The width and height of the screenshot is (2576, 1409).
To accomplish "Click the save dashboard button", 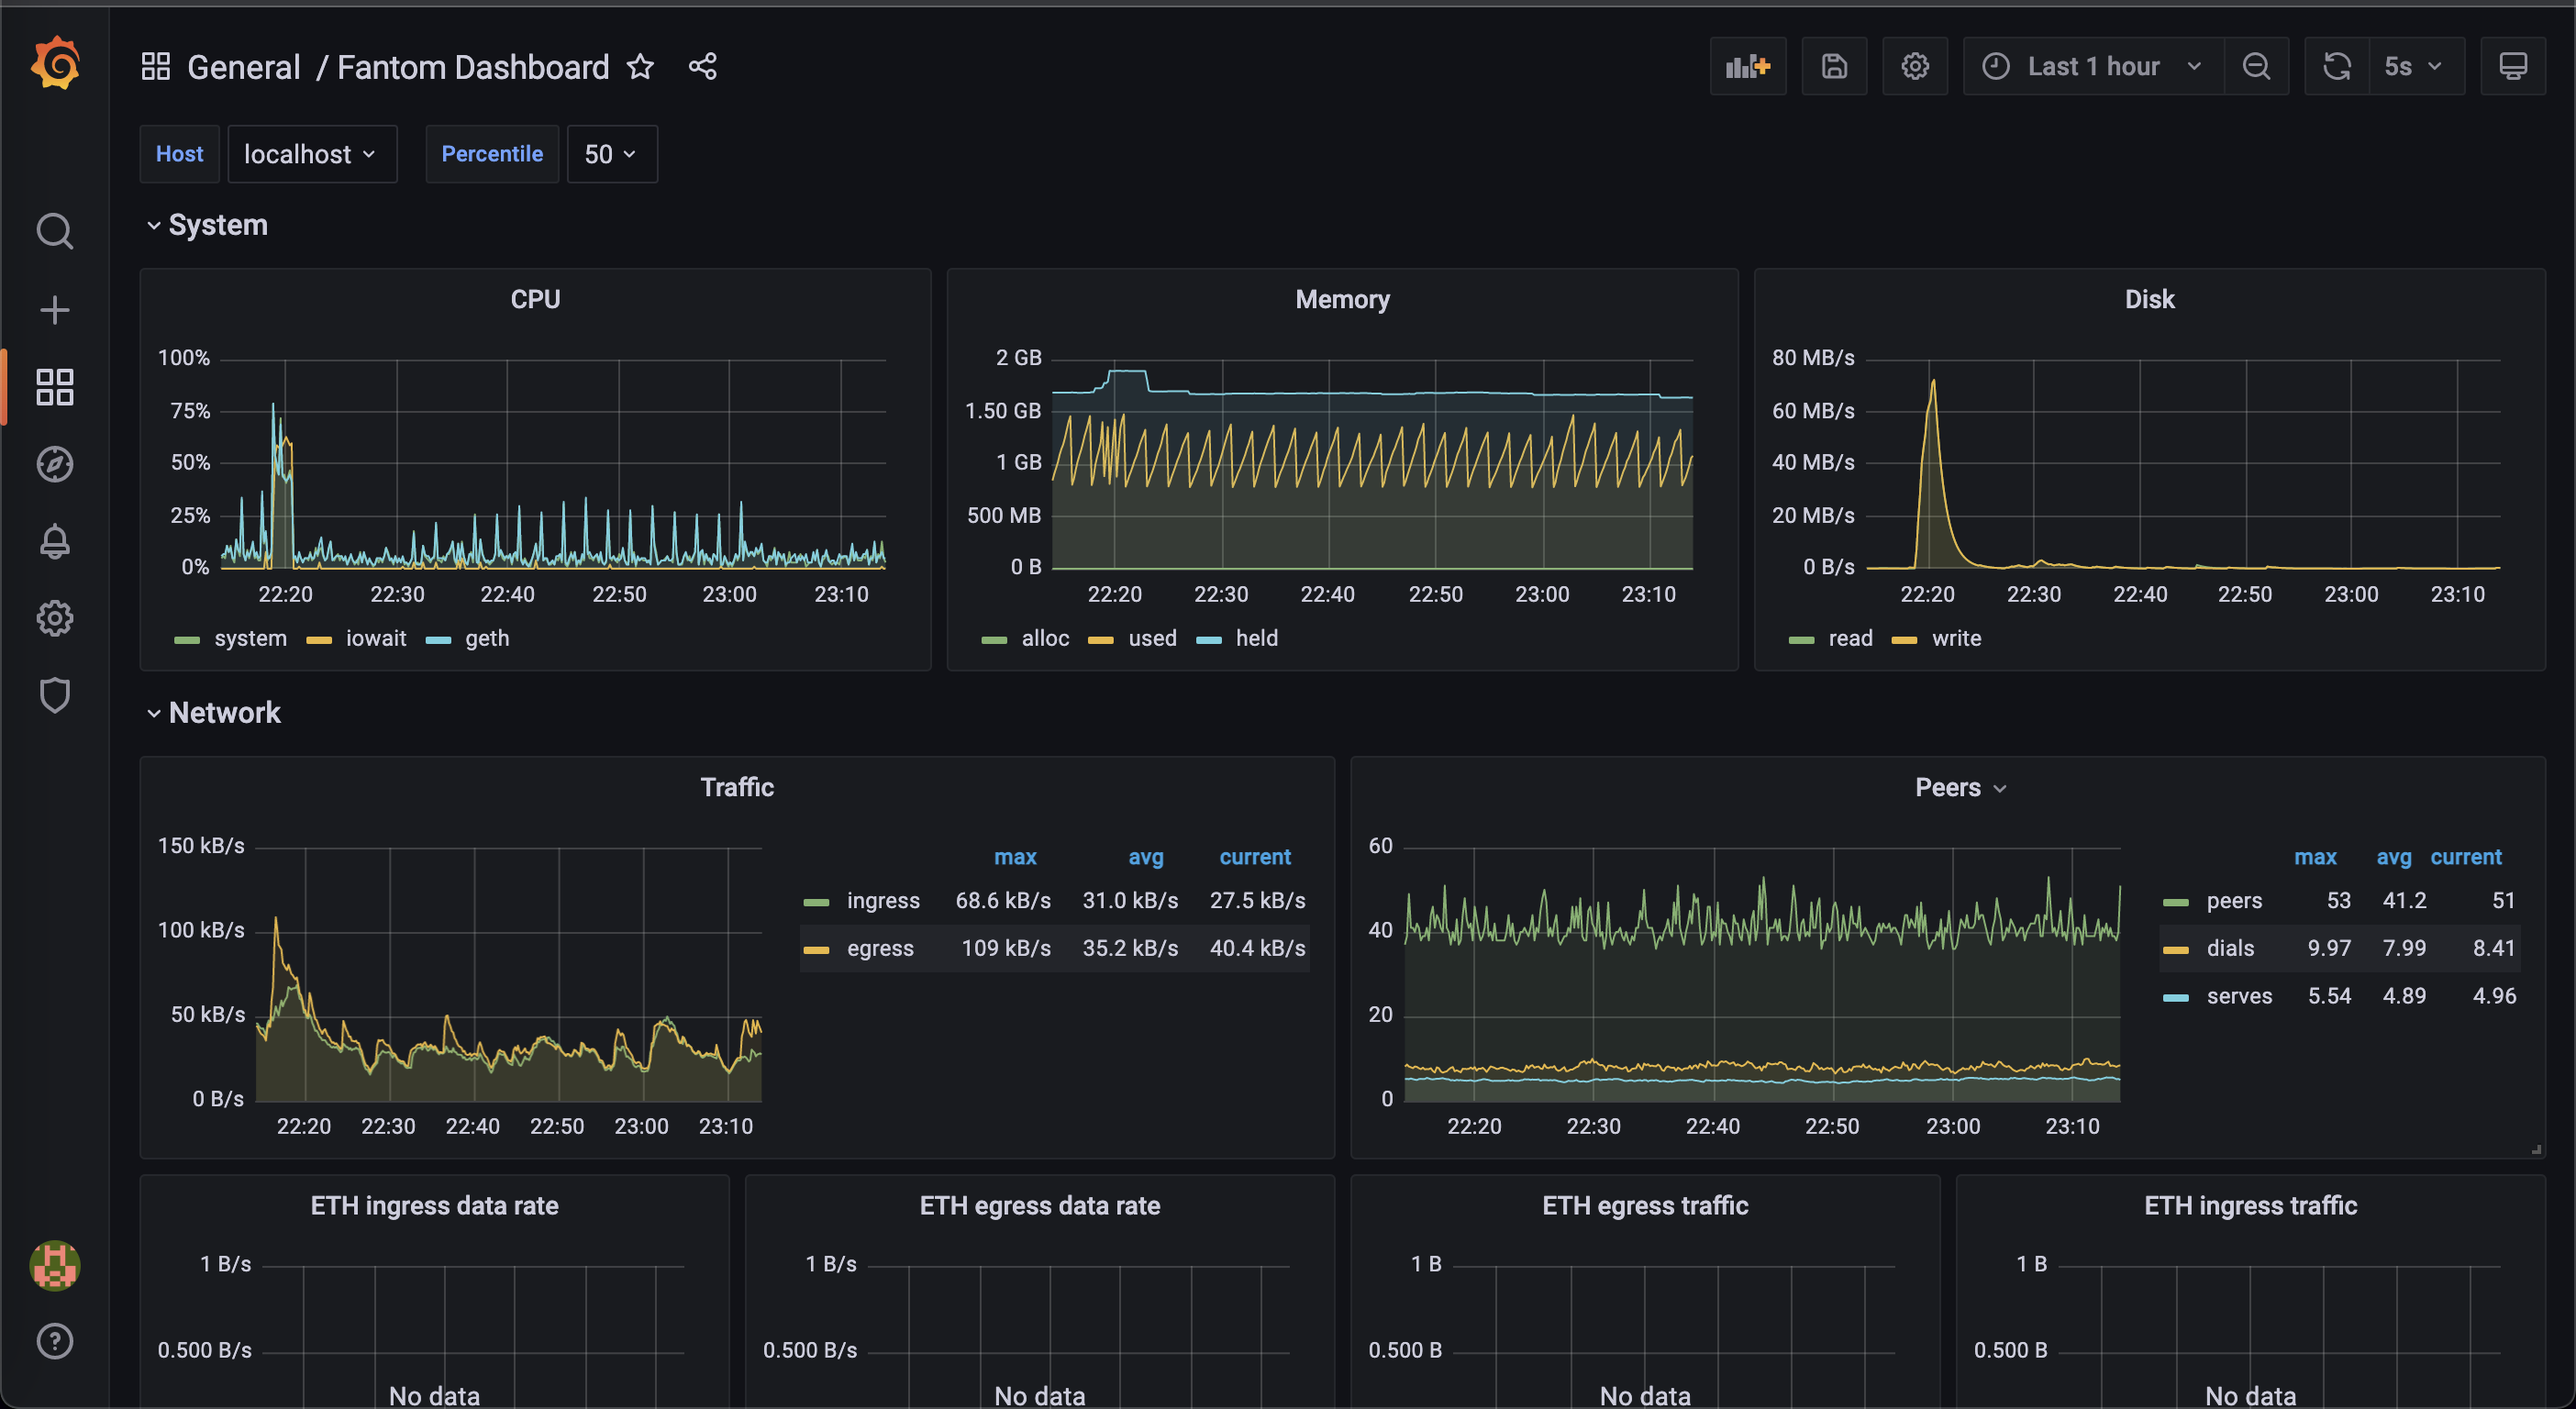I will click(x=1834, y=66).
